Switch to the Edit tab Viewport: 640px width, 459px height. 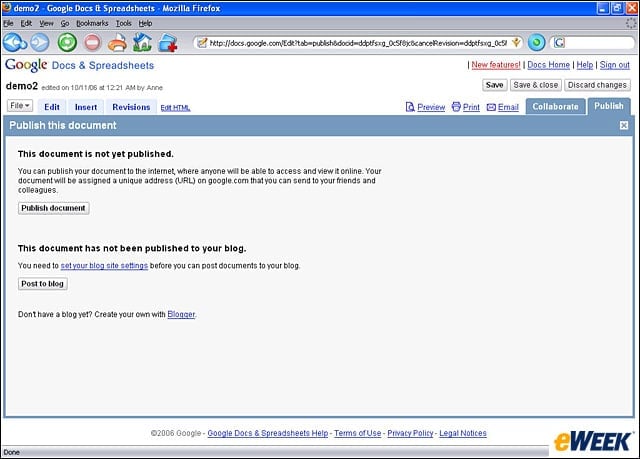(52, 107)
